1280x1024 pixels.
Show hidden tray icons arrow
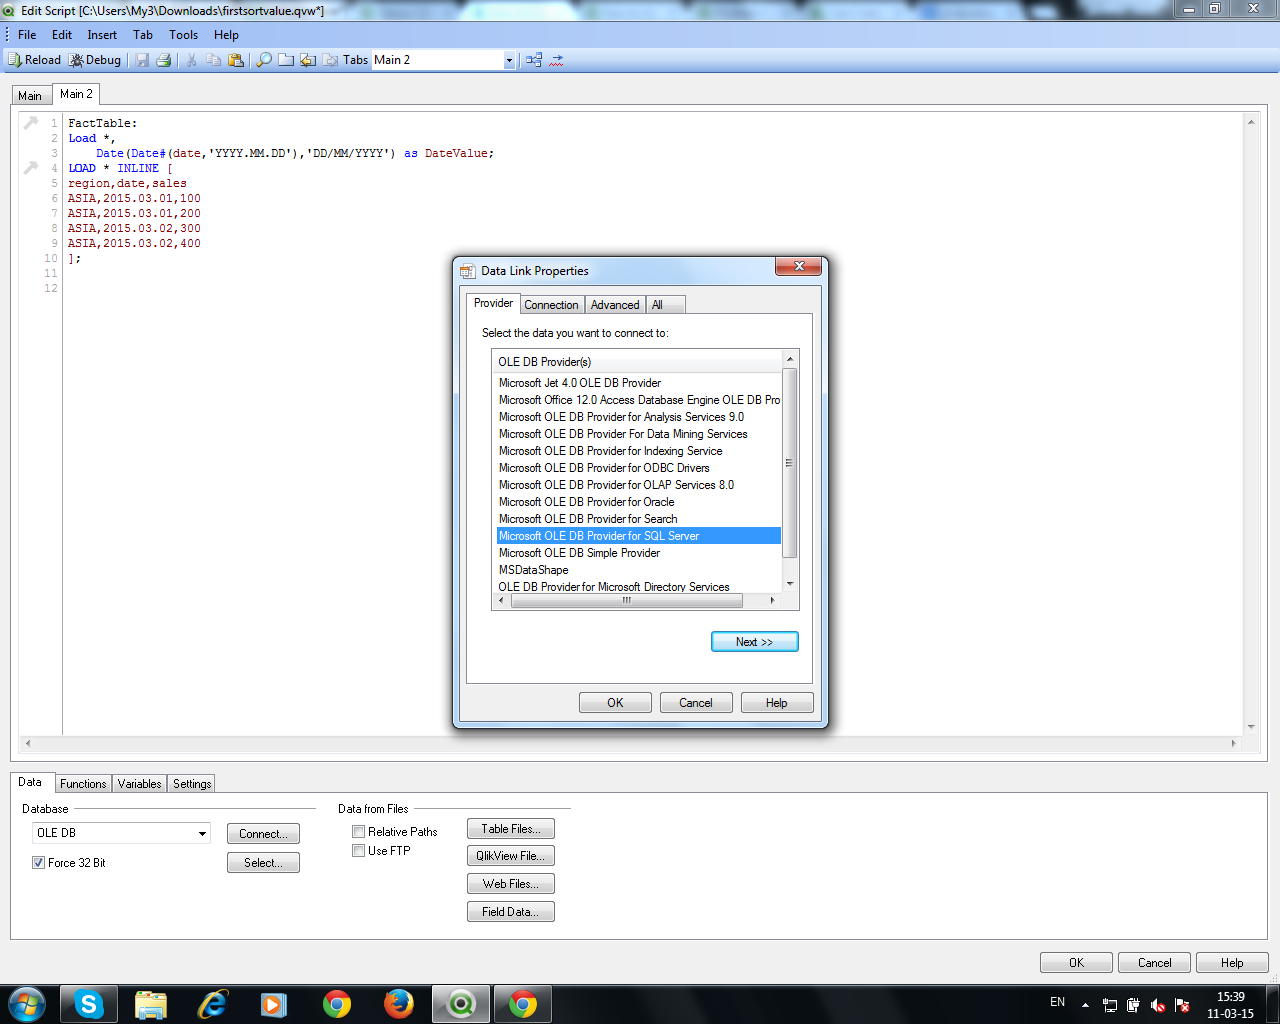pos(1085,1005)
